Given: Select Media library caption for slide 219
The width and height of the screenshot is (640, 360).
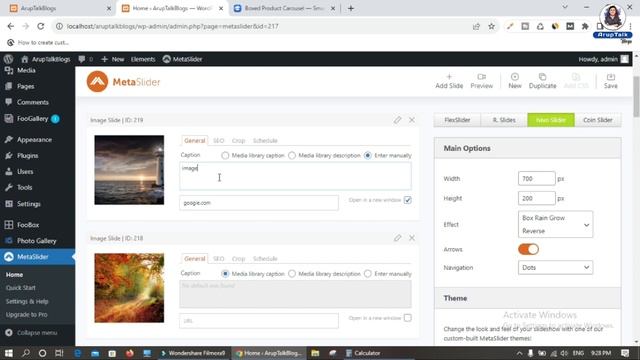Looking at the screenshot, I should 225,156.
